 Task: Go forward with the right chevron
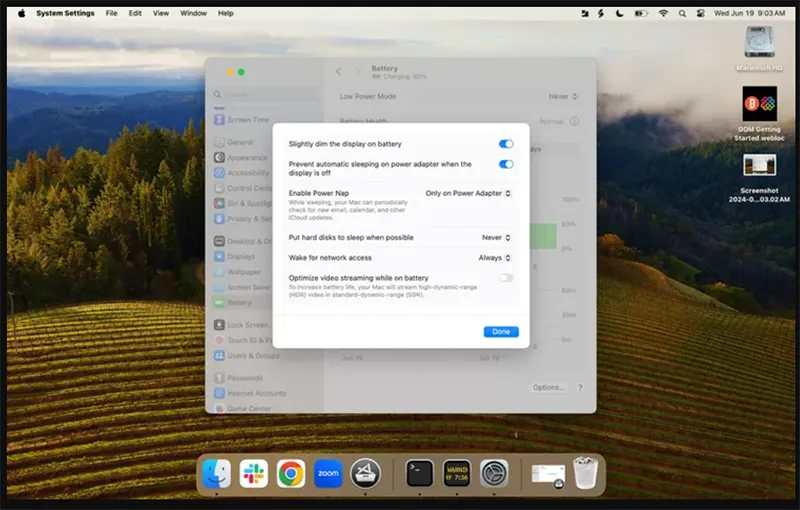click(x=358, y=72)
